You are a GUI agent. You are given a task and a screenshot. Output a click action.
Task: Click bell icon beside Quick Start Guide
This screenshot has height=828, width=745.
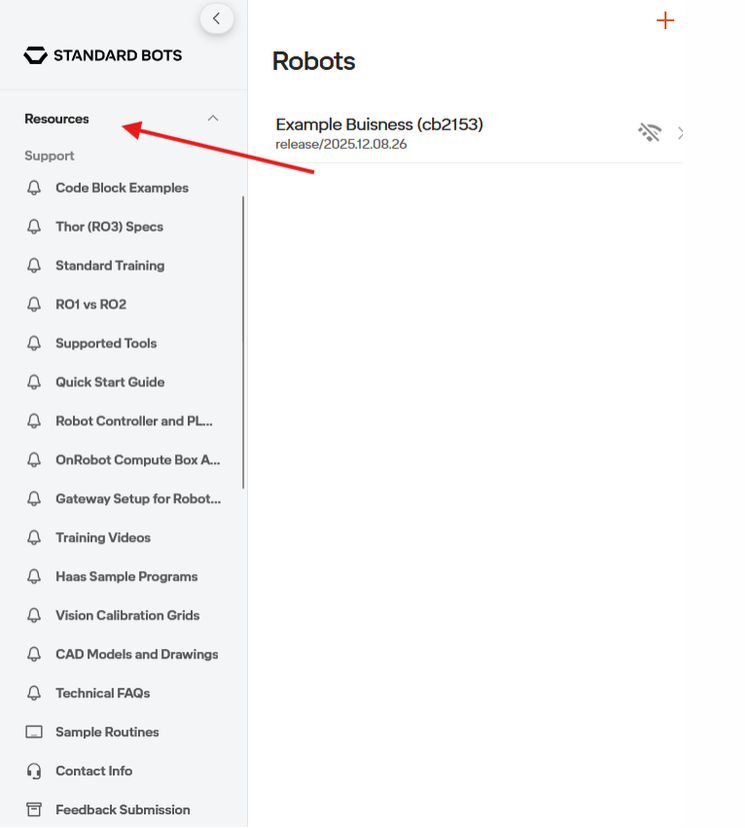34,382
